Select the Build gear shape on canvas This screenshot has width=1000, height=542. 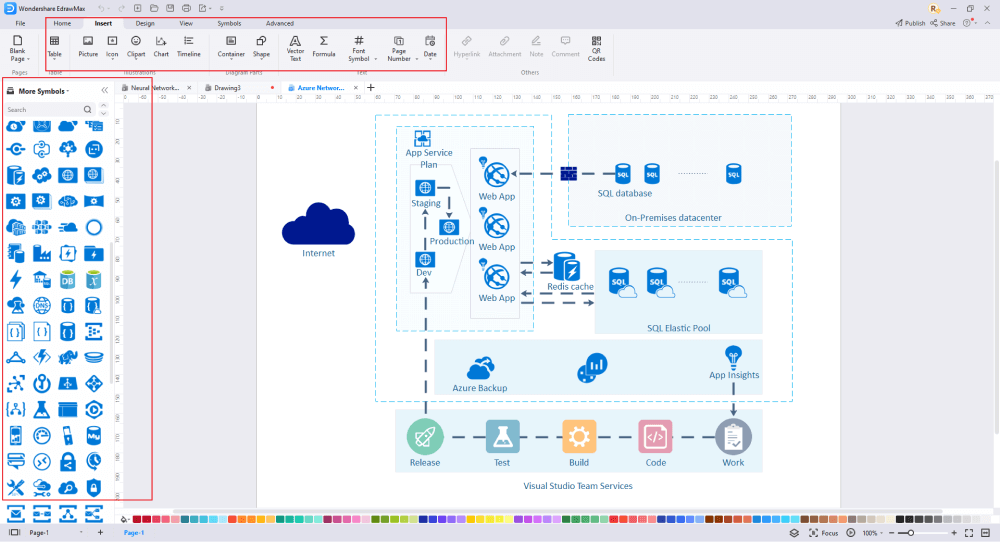point(578,437)
